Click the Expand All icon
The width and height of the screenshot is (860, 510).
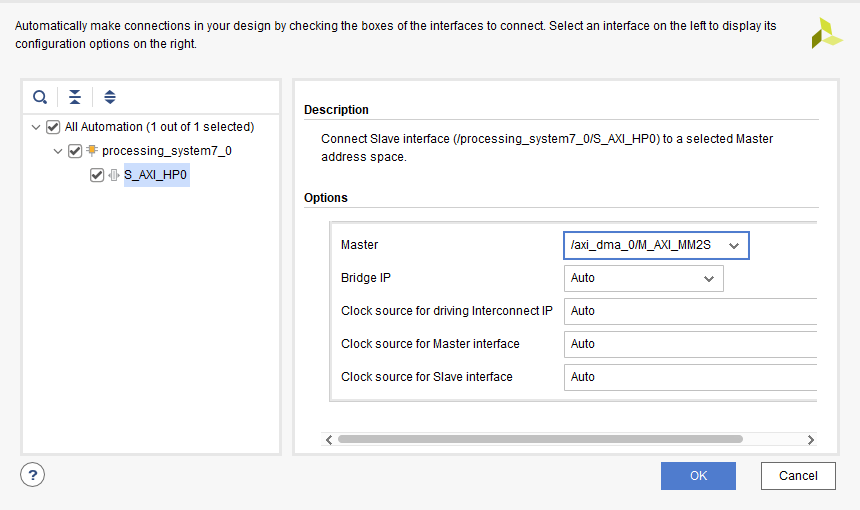point(110,97)
